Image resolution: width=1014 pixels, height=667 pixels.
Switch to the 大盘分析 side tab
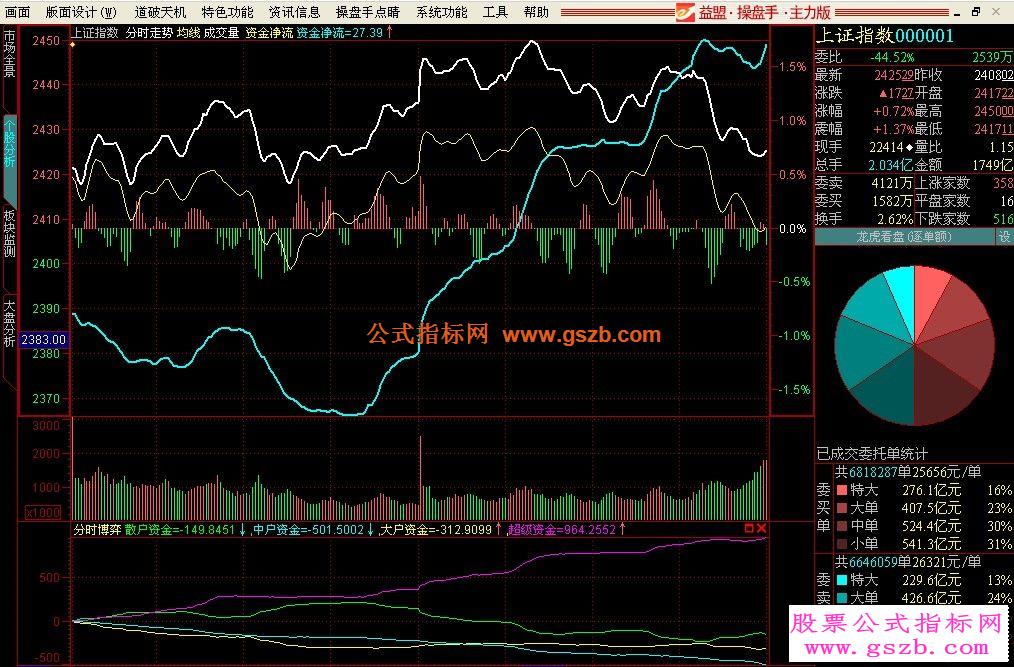pyautogui.click(x=9, y=321)
